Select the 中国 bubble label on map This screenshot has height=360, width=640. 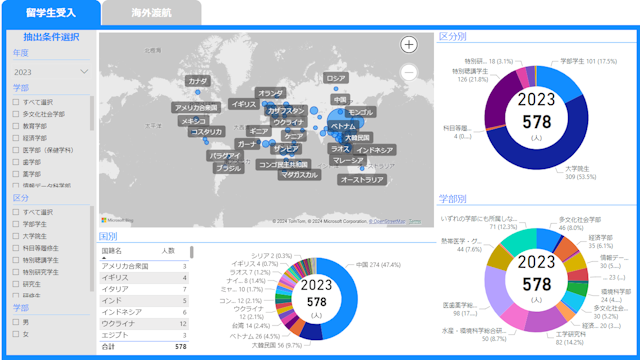[340, 99]
